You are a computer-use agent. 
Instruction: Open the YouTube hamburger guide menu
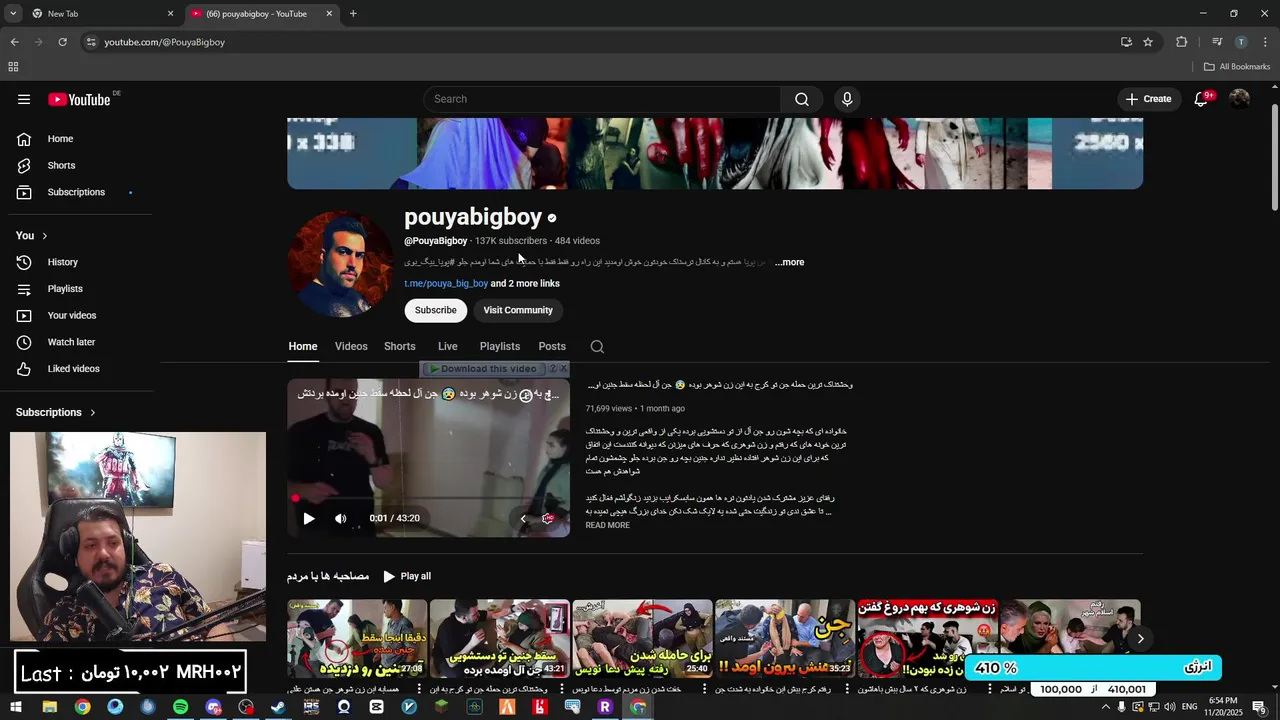24,99
